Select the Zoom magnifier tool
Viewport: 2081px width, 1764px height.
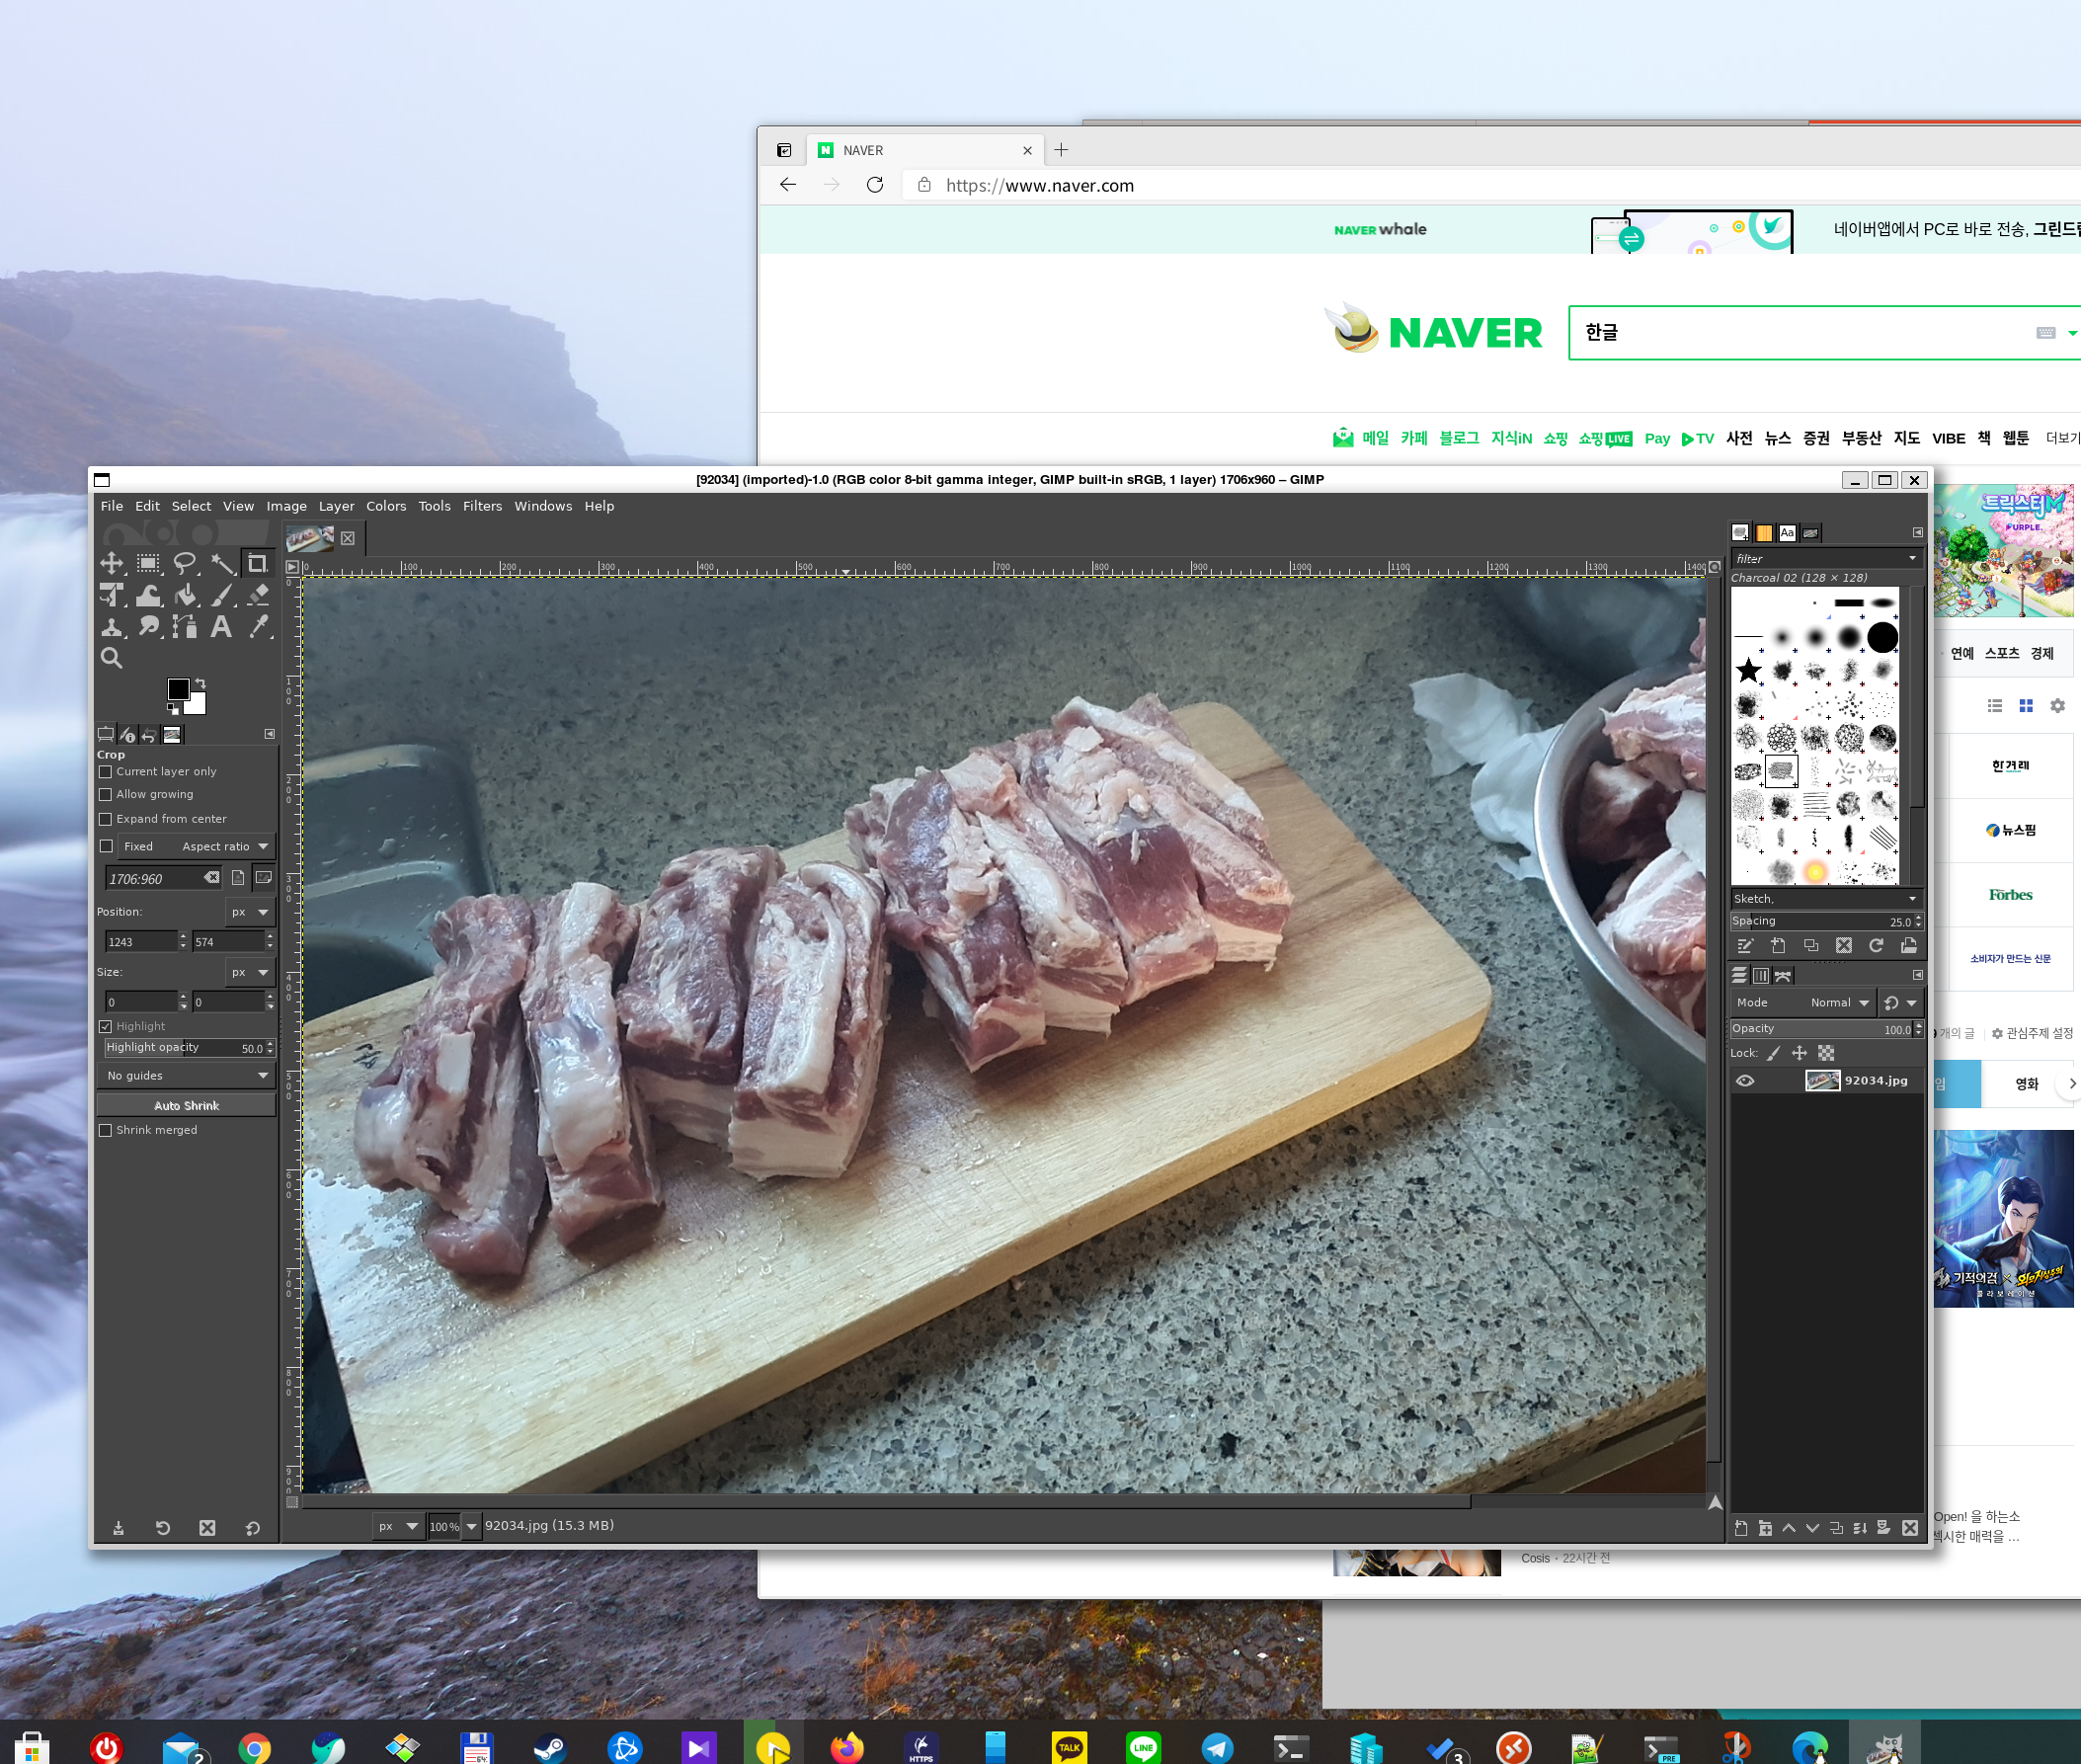111,658
